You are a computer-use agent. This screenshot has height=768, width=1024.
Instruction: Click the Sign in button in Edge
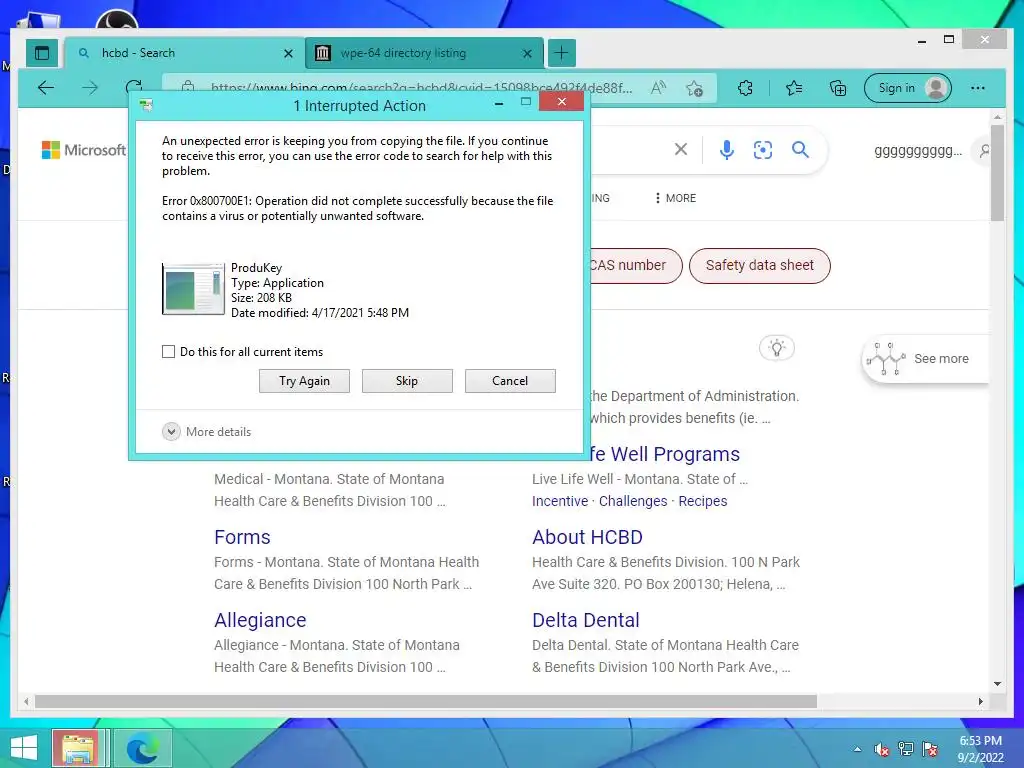click(908, 88)
